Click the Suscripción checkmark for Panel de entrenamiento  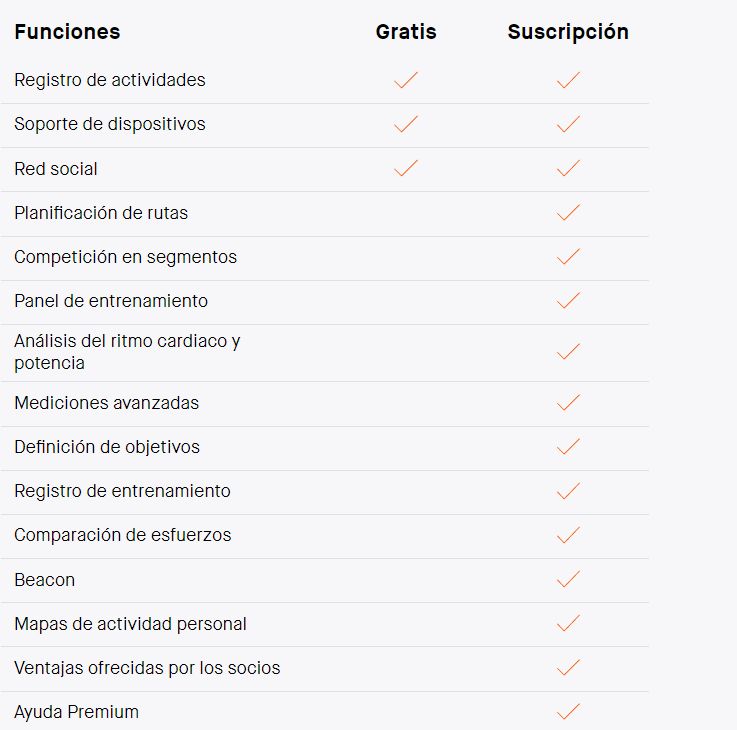tap(568, 301)
